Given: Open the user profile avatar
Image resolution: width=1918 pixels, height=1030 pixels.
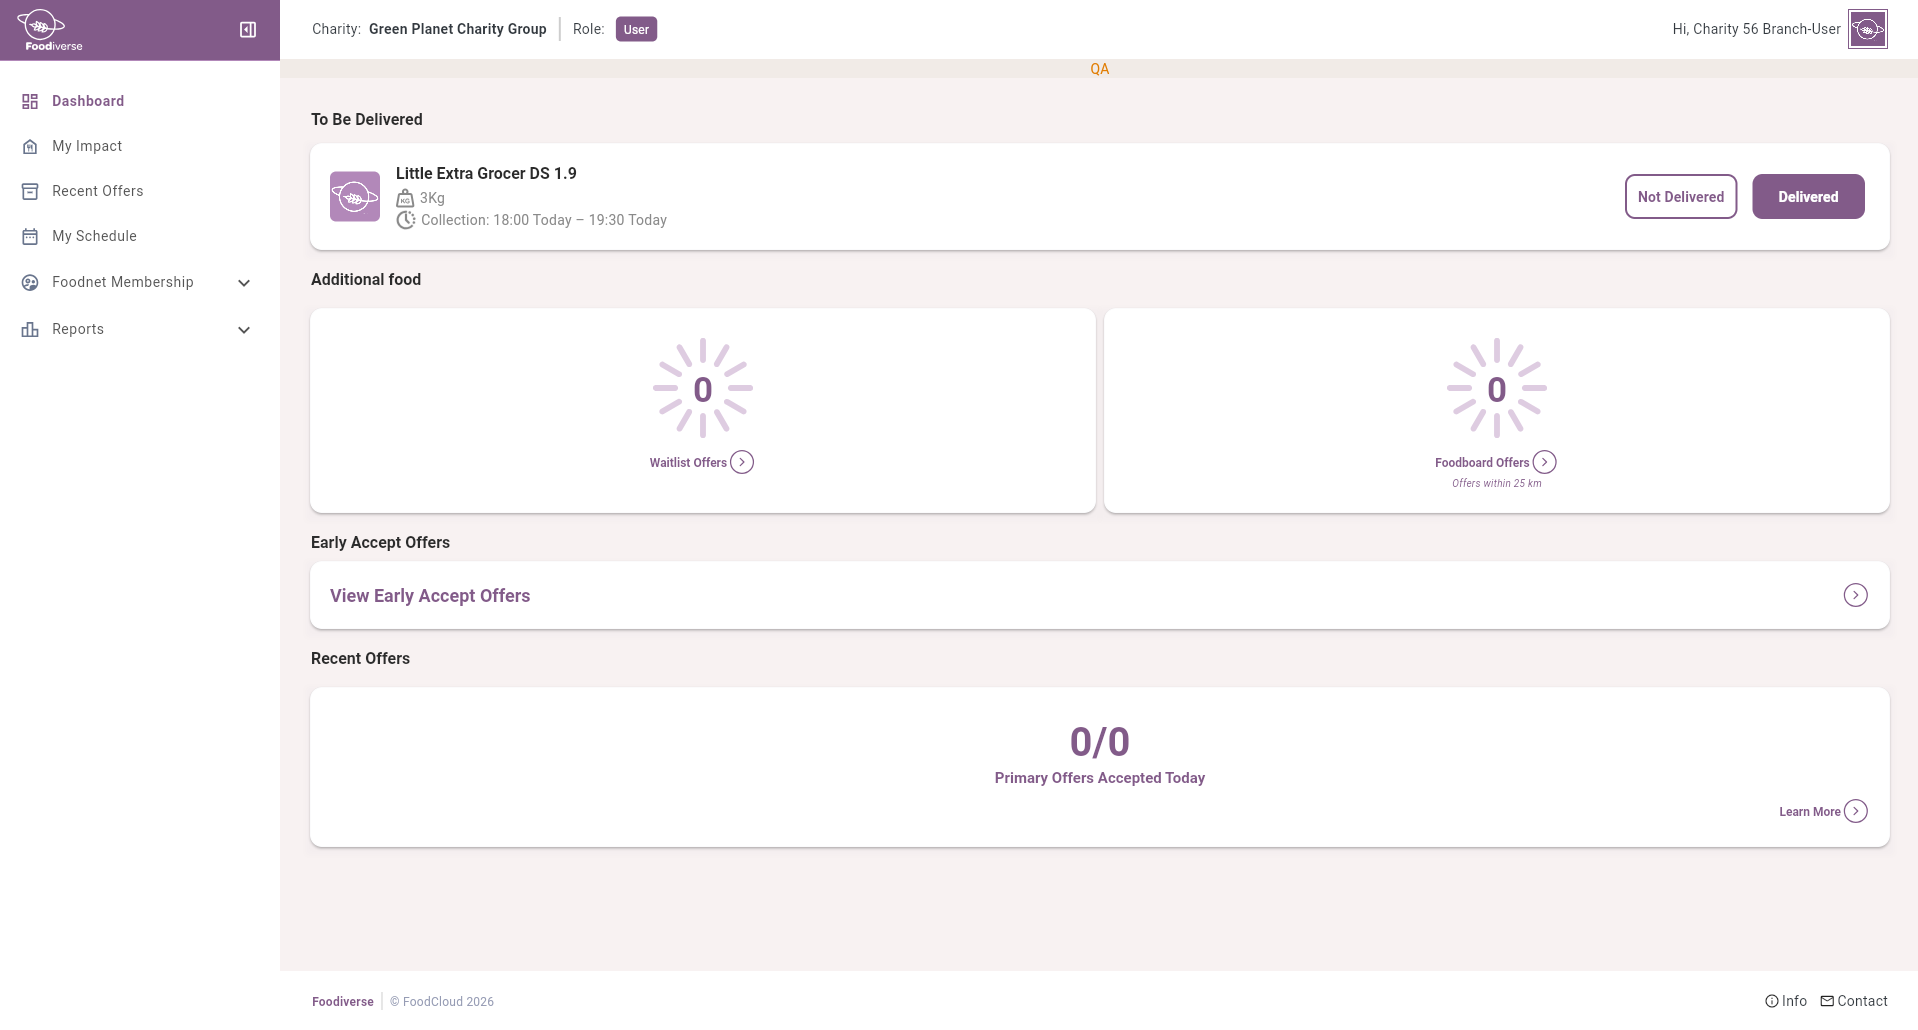Looking at the screenshot, I should tap(1867, 29).
